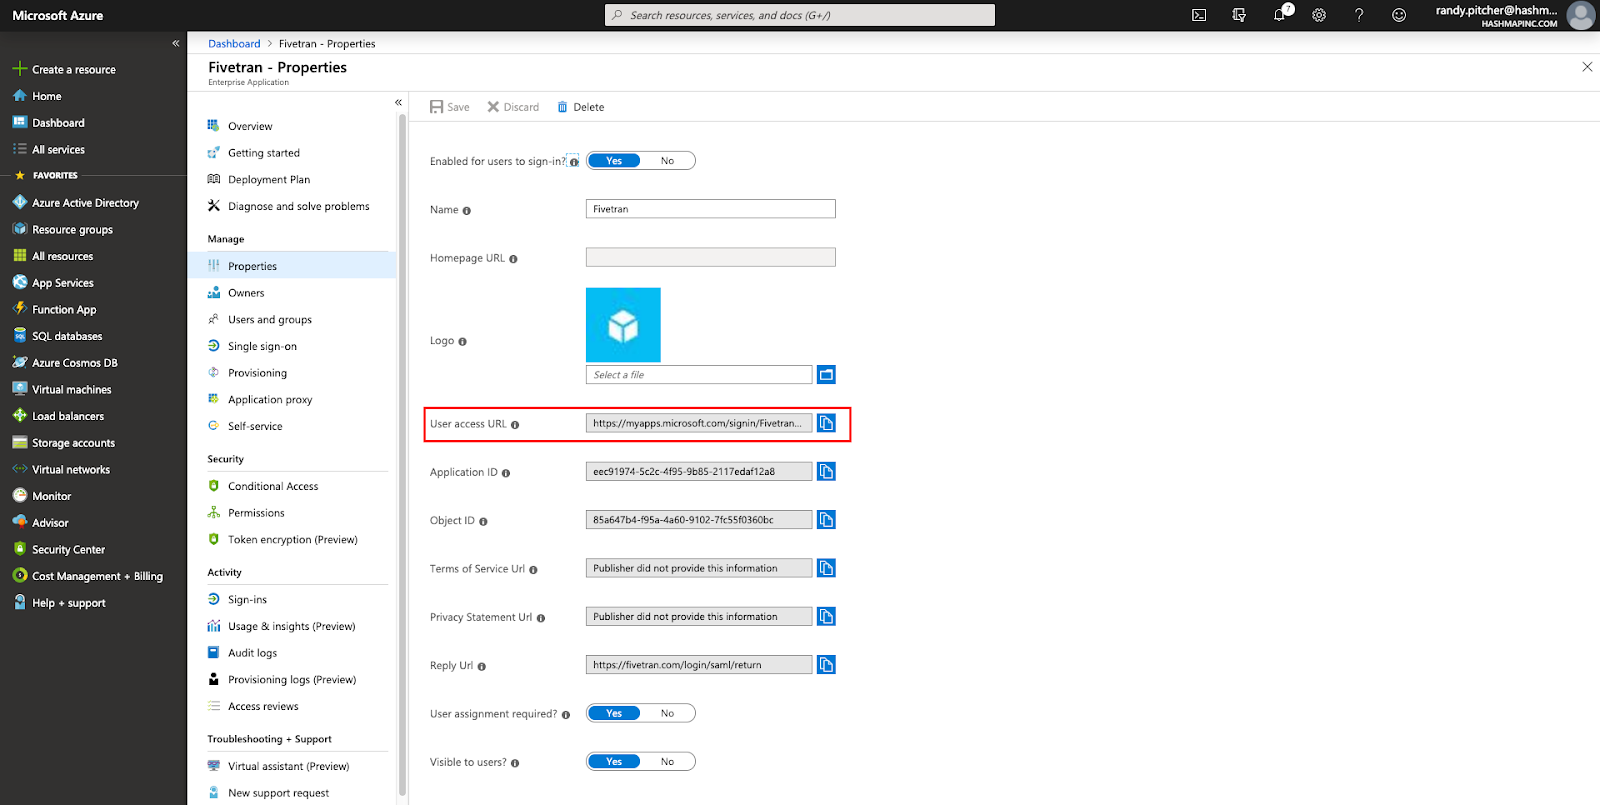Copy the User access URL
The image size is (1600, 805).
826,423
